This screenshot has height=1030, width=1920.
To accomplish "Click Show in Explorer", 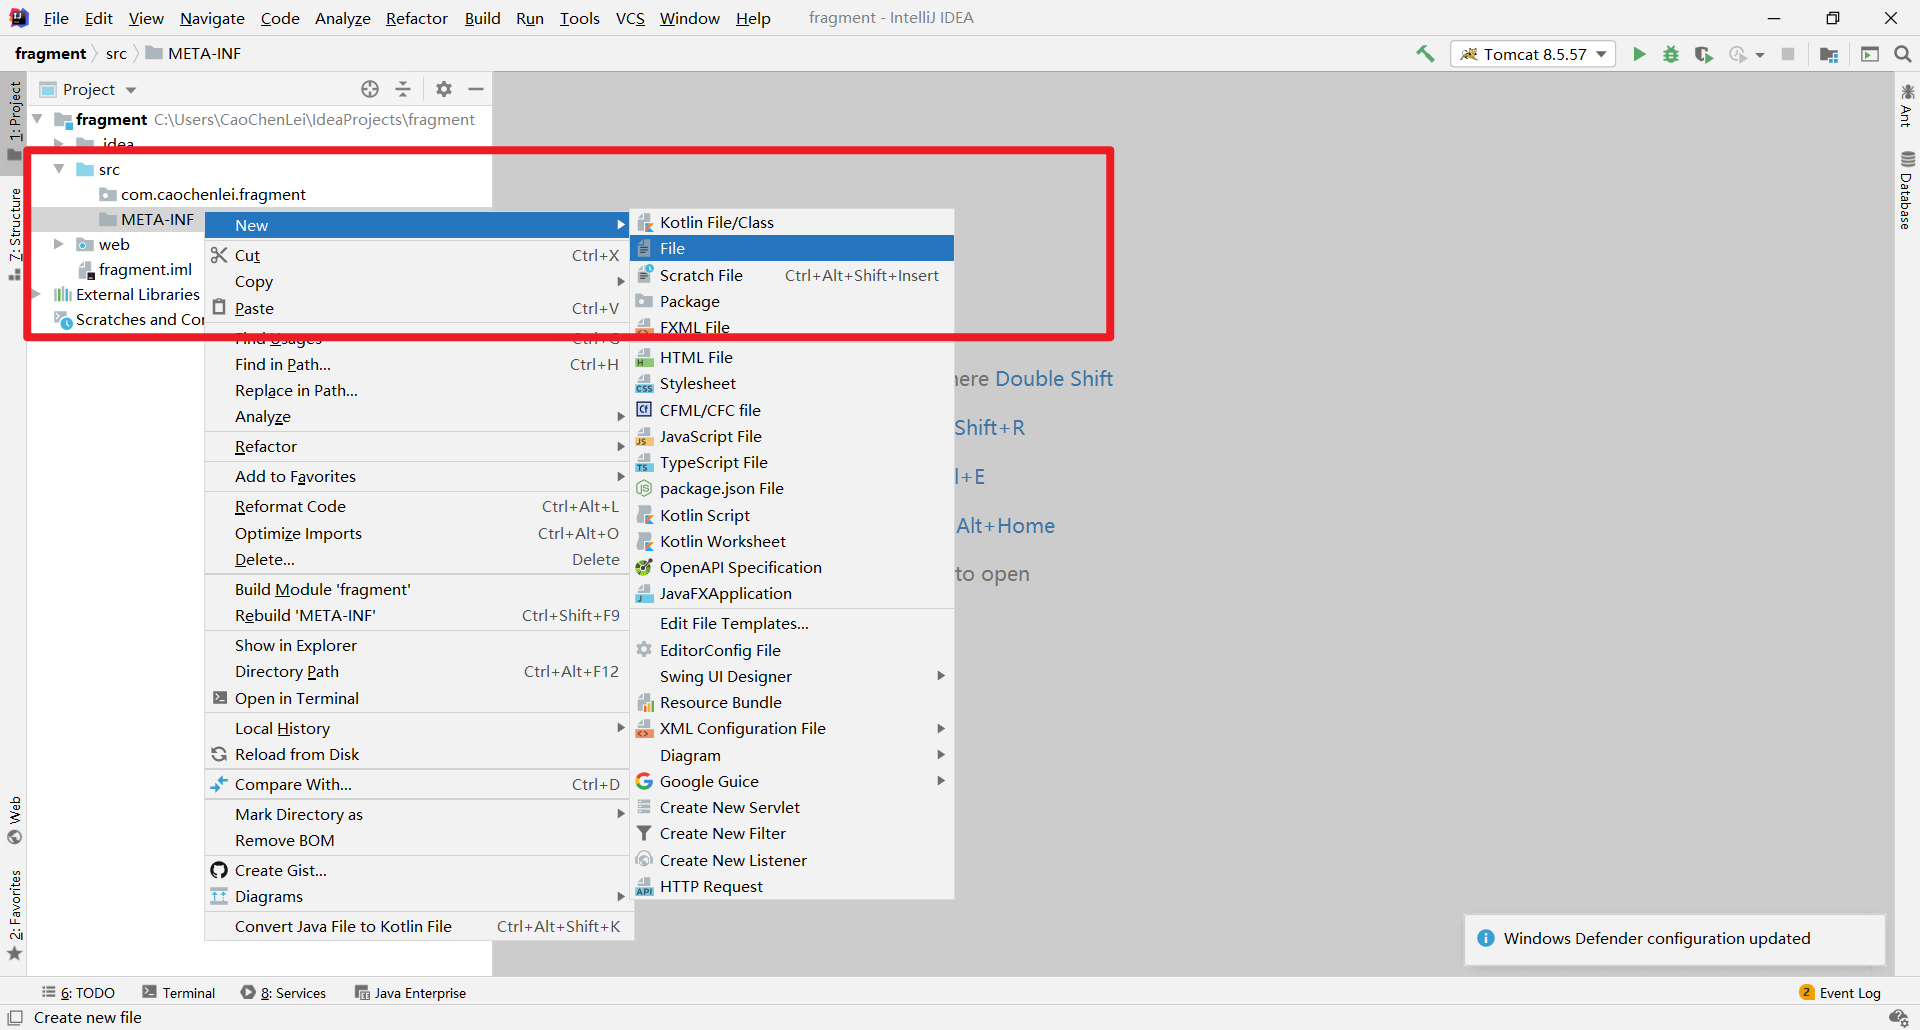I will tap(418, 645).
